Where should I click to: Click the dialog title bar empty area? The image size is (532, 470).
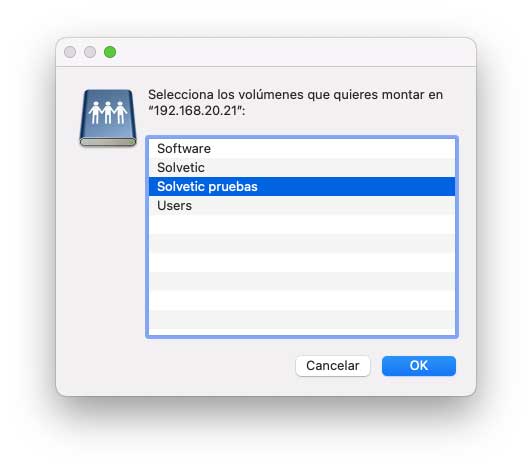tap(292, 52)
